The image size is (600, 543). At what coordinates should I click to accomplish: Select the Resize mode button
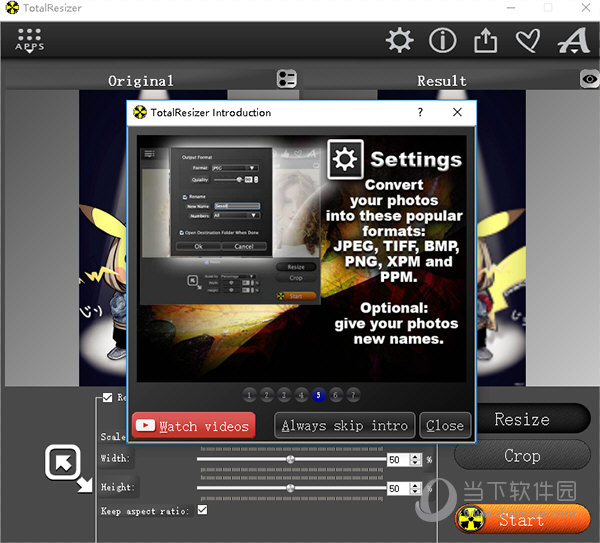click(x=533, y=419)
